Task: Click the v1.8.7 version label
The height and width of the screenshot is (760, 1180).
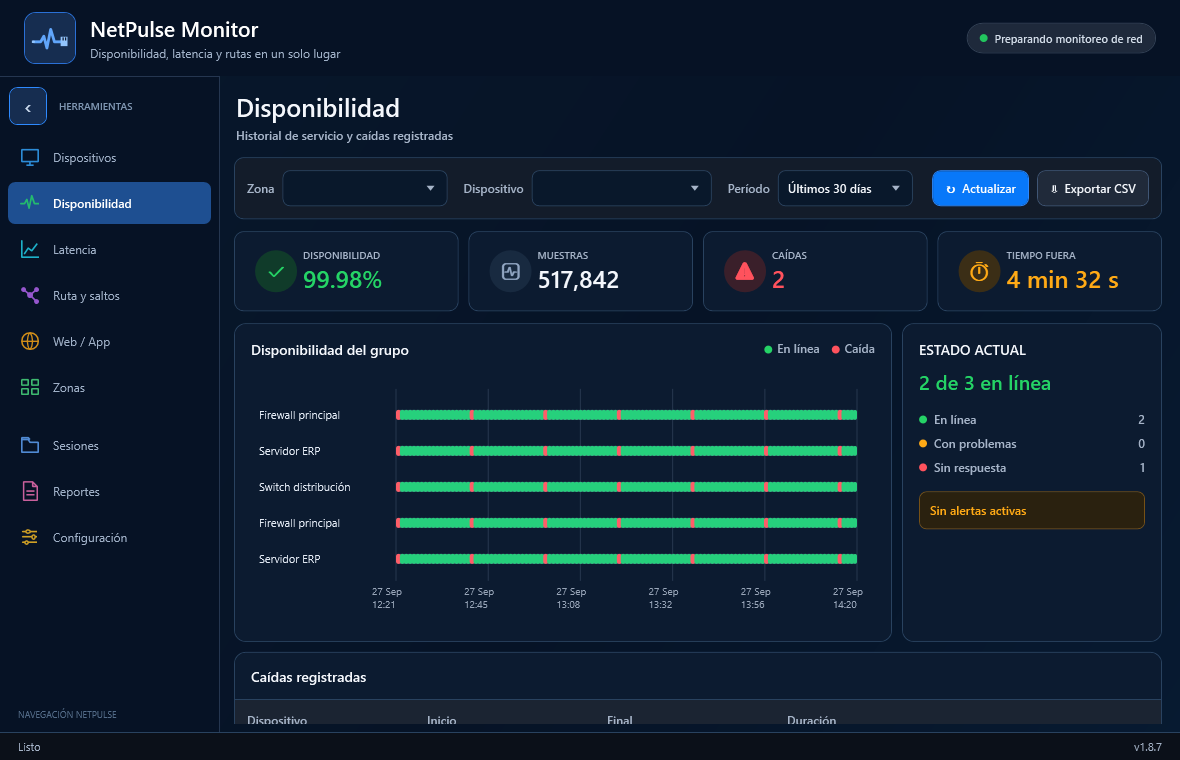Action: click(x=1148, y=747)
